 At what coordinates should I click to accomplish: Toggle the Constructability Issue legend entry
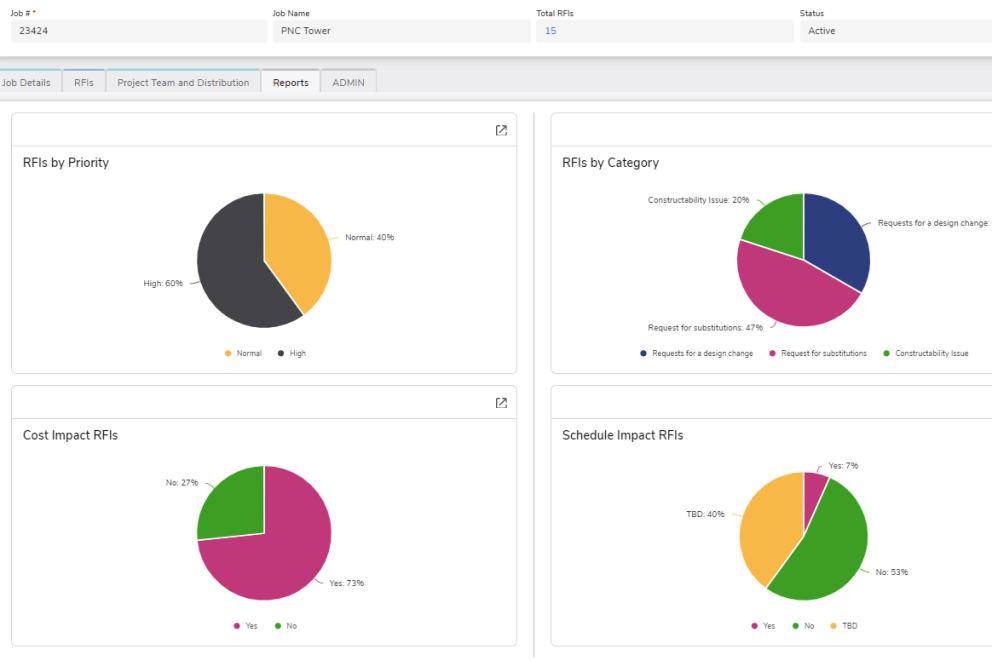pos(925,353)
